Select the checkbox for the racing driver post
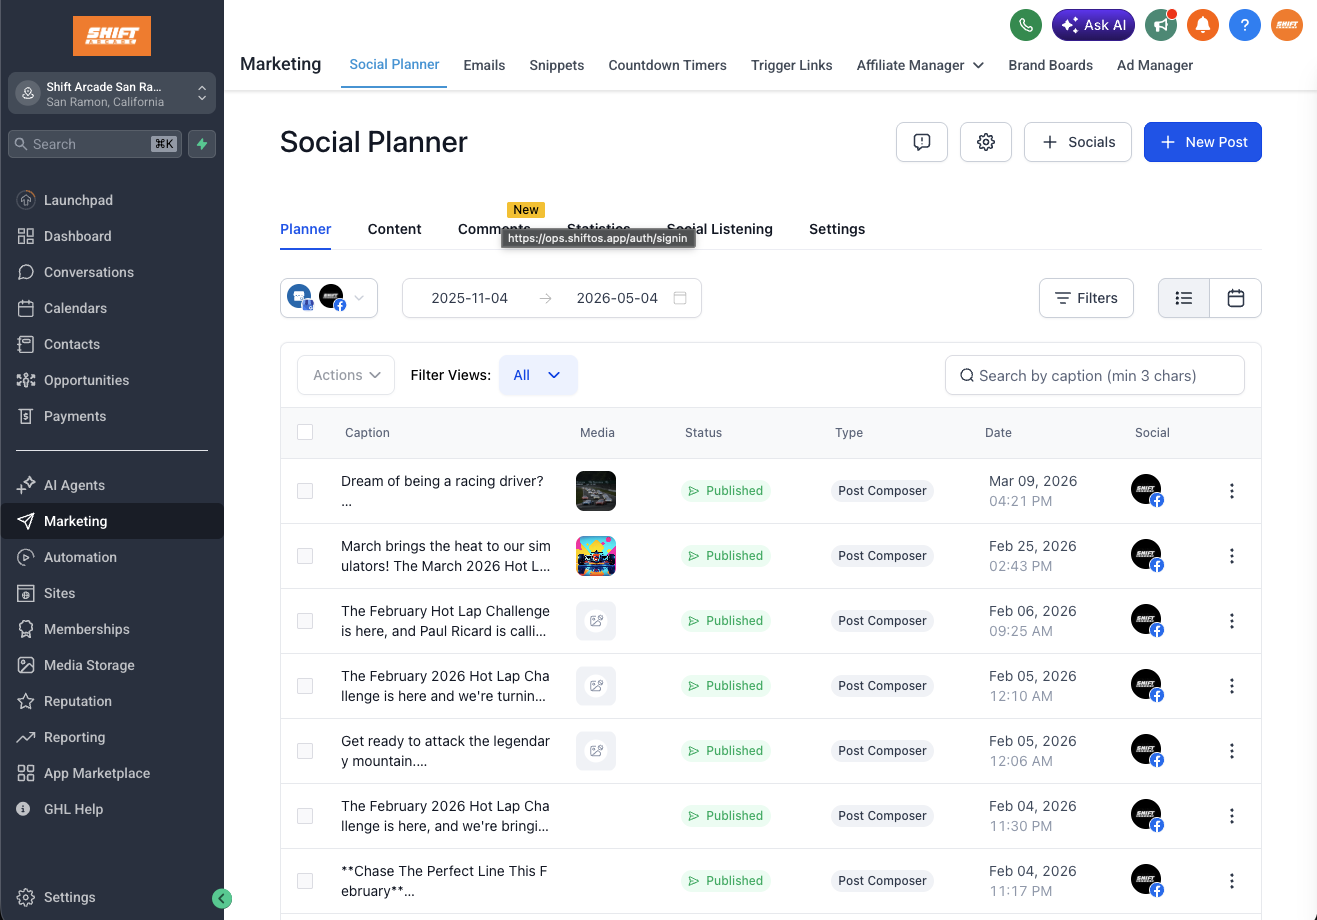 point(305,491)
